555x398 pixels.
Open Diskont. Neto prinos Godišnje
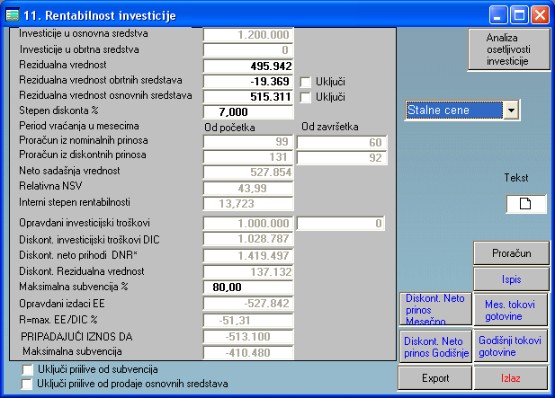(435, 347)
